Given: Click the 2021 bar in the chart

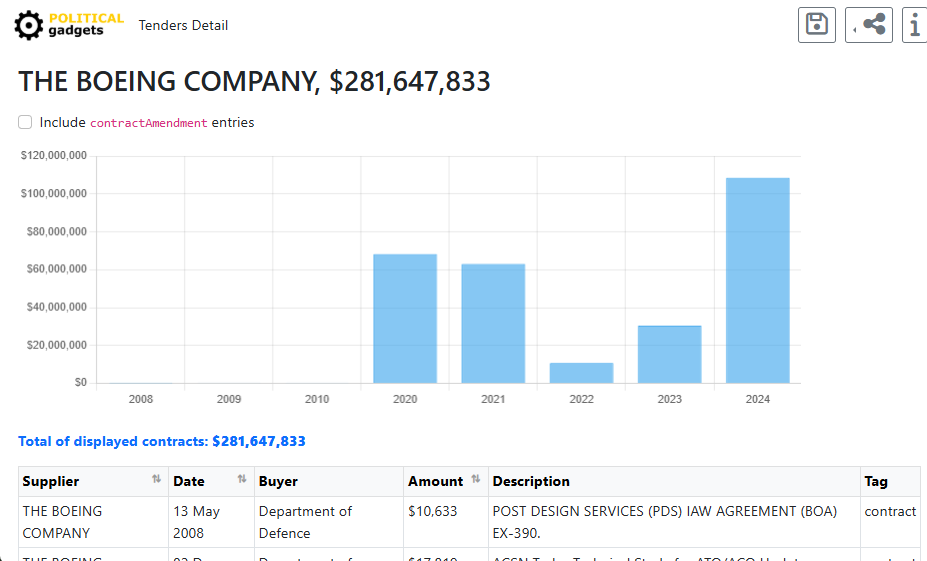Looking at the screenshot, I should tap(493, 323).
